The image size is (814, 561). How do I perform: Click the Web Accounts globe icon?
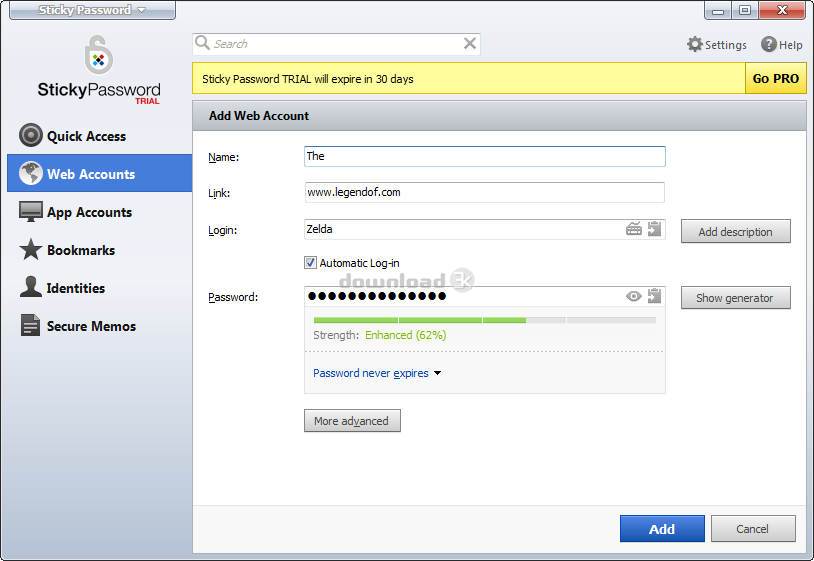31,173
